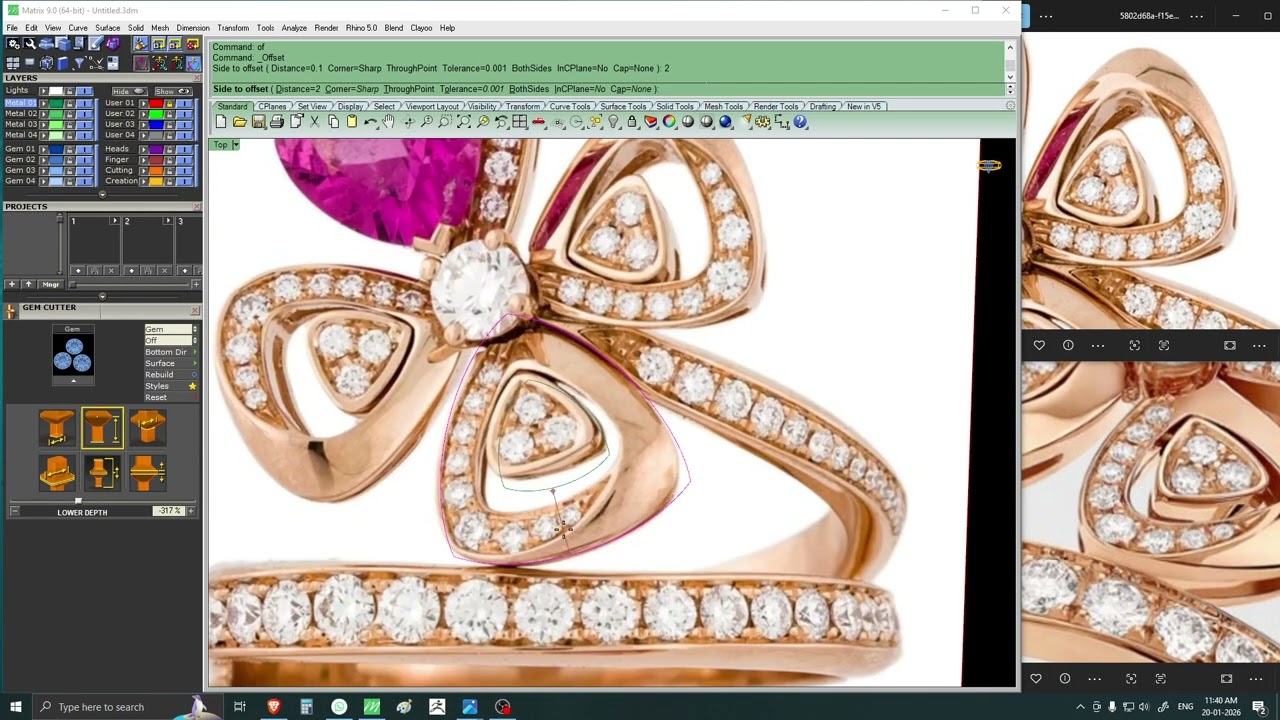Click the Paste clipboard icon

(x=352, y=122)
